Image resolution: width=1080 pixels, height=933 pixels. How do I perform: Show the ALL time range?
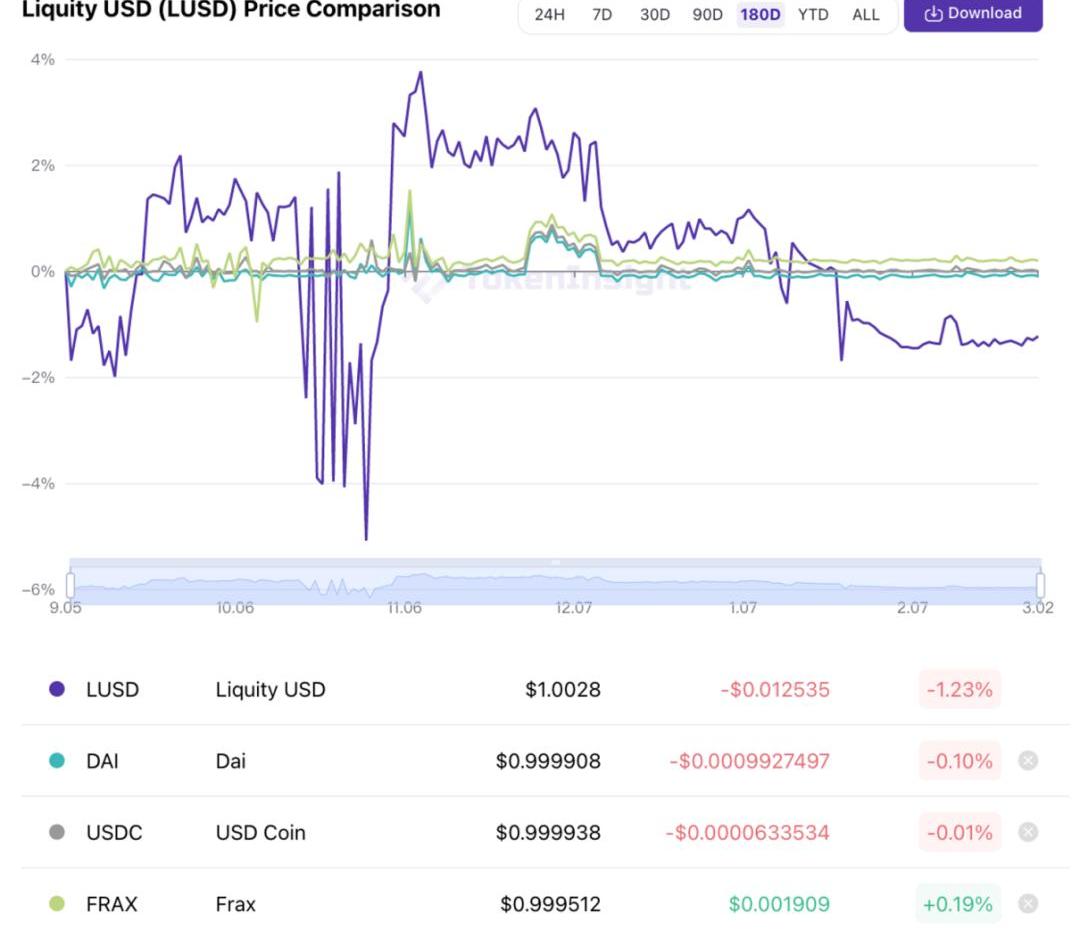click(866, 14)
